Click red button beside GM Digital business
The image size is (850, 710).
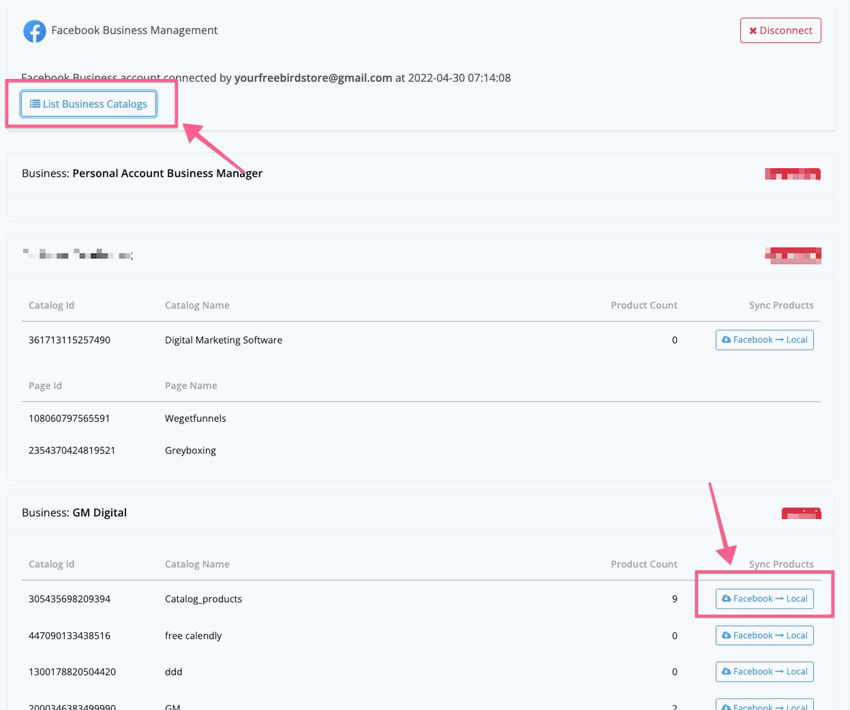click(x=801, y=513)
